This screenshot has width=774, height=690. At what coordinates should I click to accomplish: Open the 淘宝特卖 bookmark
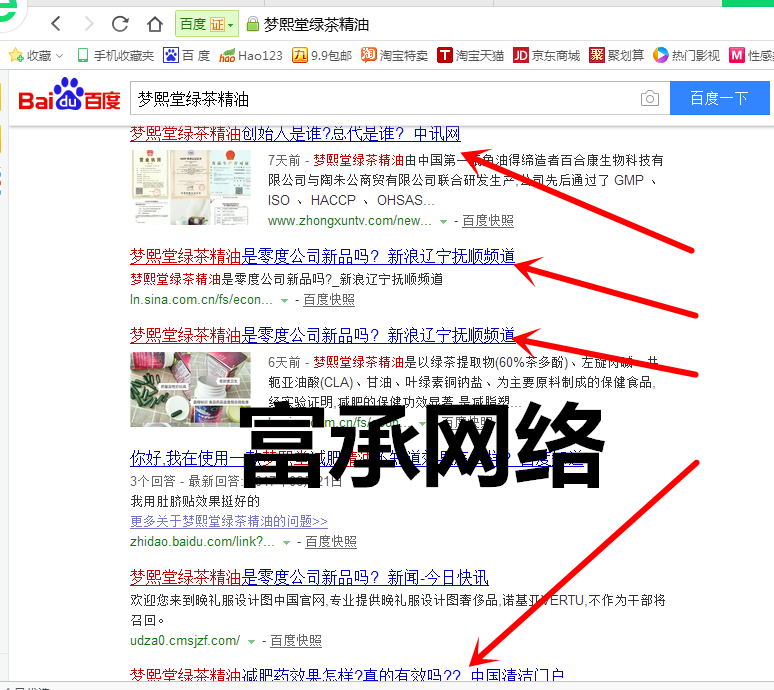(394, 55)
